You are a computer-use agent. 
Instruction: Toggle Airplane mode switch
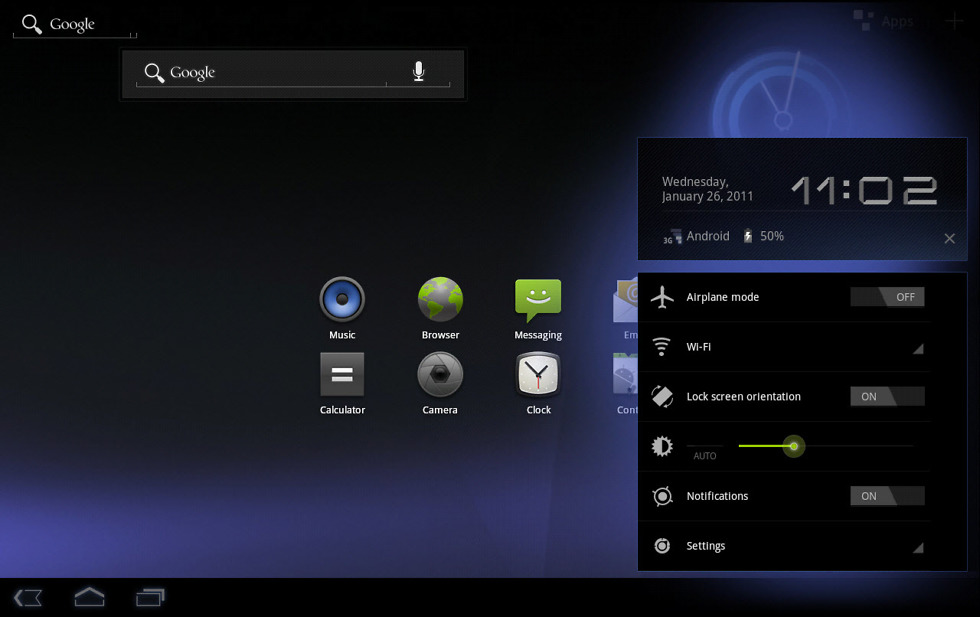[x=887, y=297]
